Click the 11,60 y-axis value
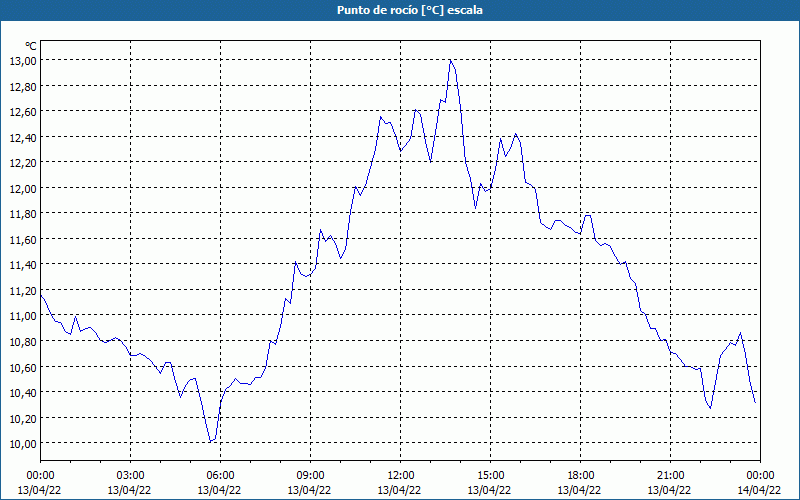Screen dimensions: 800x500 click(23, 239)
